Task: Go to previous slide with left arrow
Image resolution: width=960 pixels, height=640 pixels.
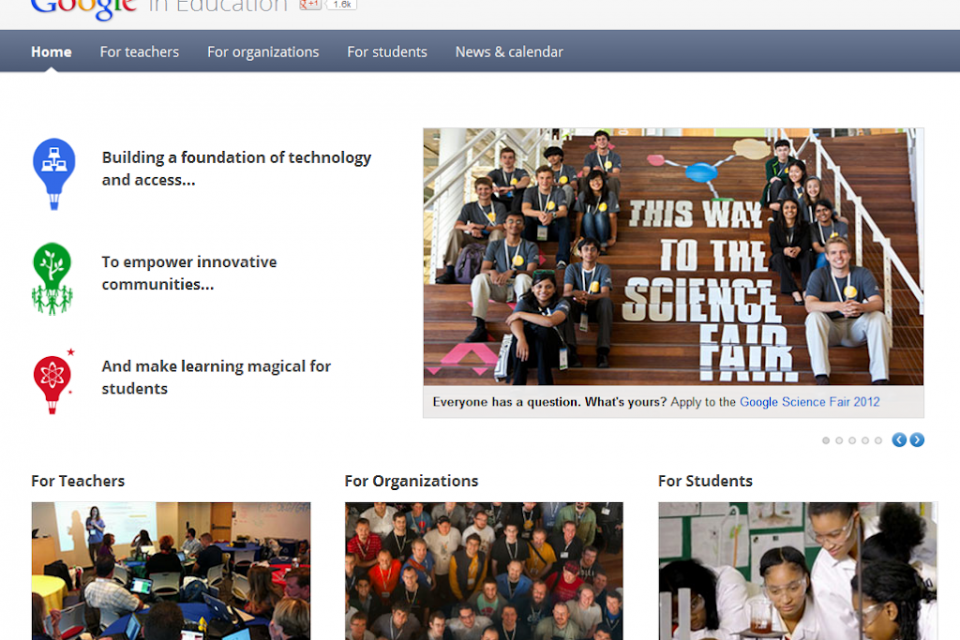Action: tap(899, 440)
